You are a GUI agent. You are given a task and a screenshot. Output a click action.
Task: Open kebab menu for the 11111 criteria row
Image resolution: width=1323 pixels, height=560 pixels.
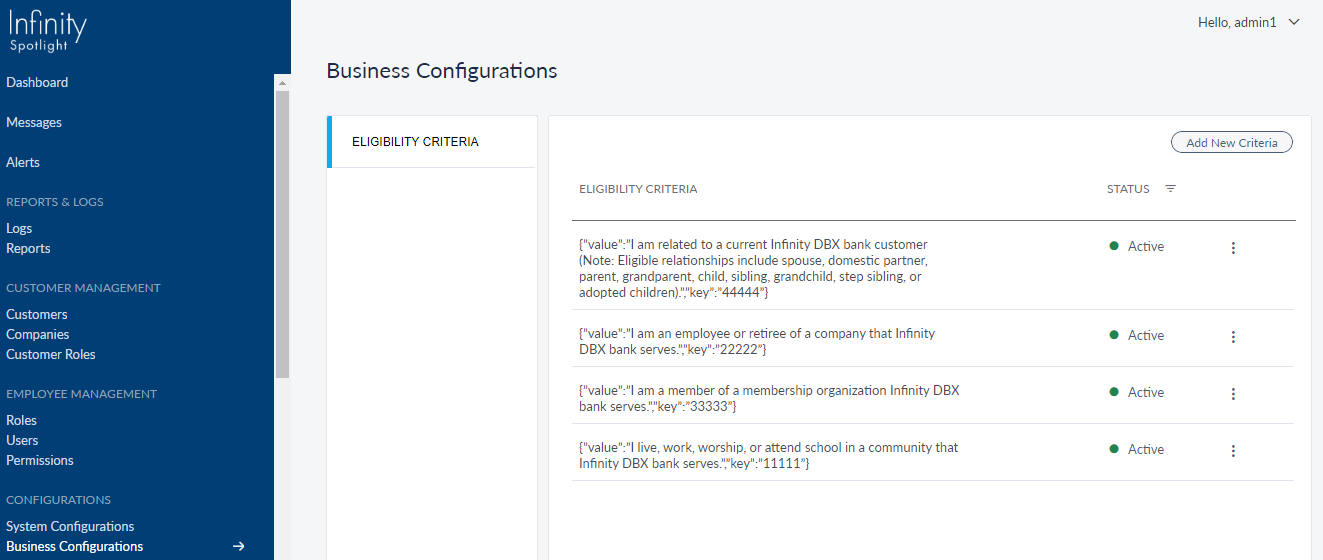[1233, 451]
